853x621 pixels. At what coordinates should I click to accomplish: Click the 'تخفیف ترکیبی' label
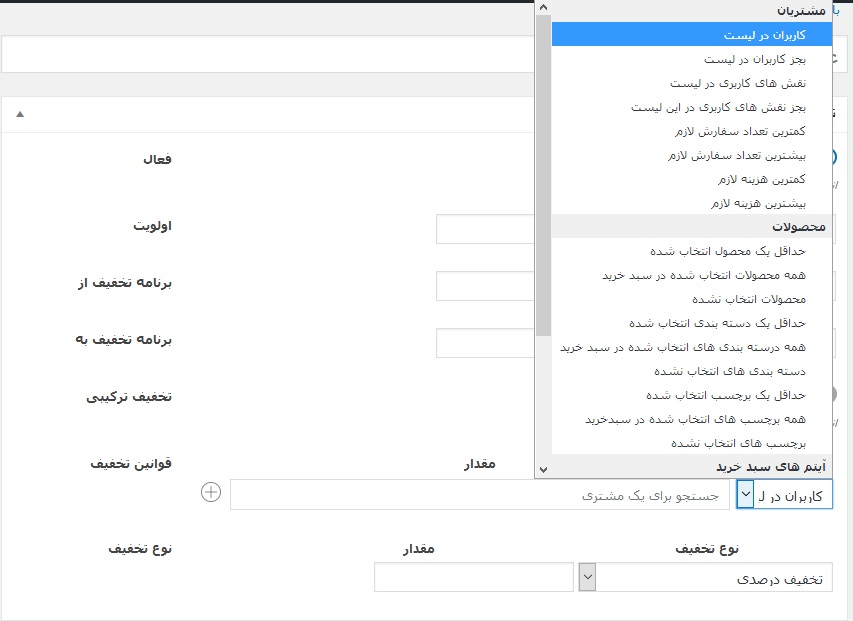click(129, 397)
